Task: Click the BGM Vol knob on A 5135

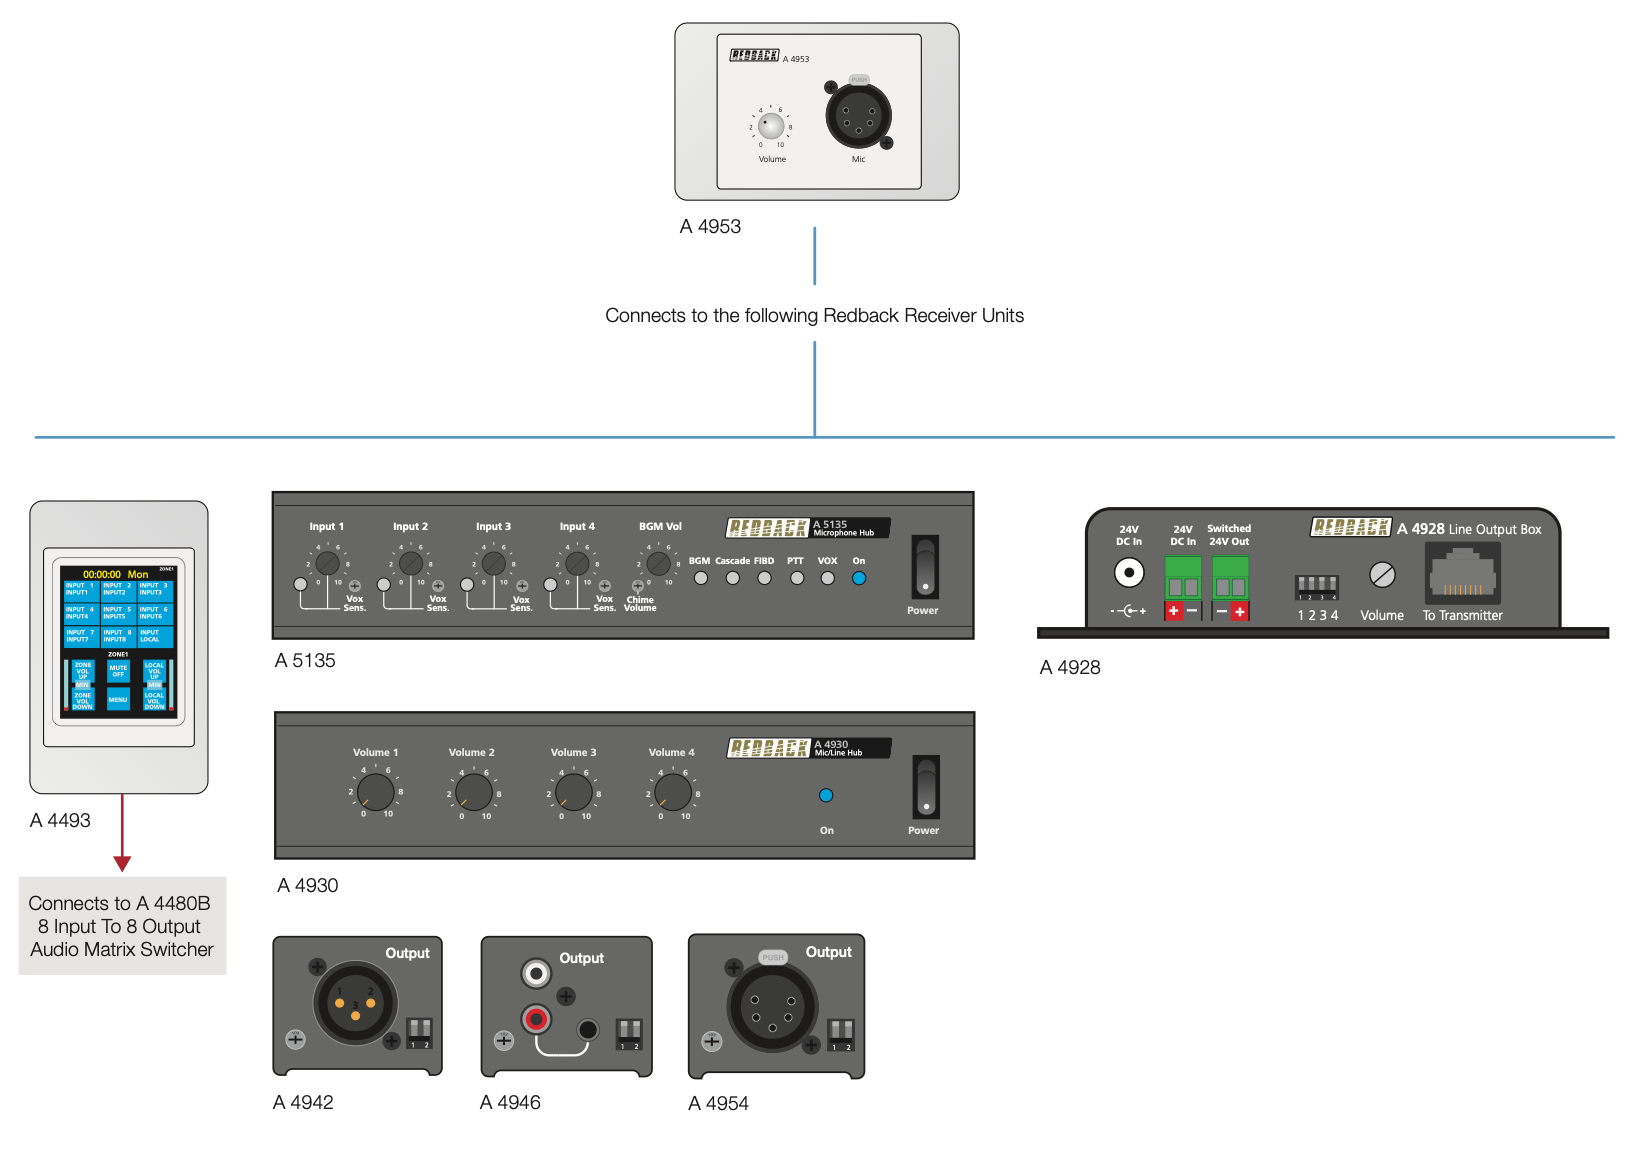Action: (658, 564)
